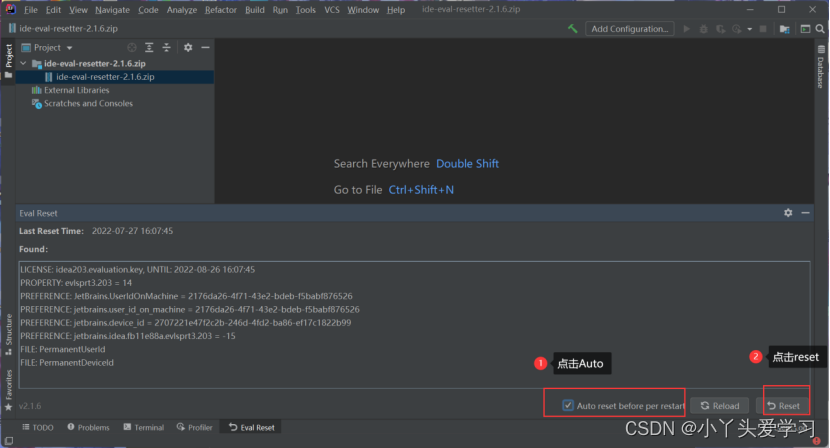Image resolution: width=830 pixels, height=448 pixels.
Task: Click the IntelliJ IDEA logo icon in title bar
Action: (x=10, y=9)
